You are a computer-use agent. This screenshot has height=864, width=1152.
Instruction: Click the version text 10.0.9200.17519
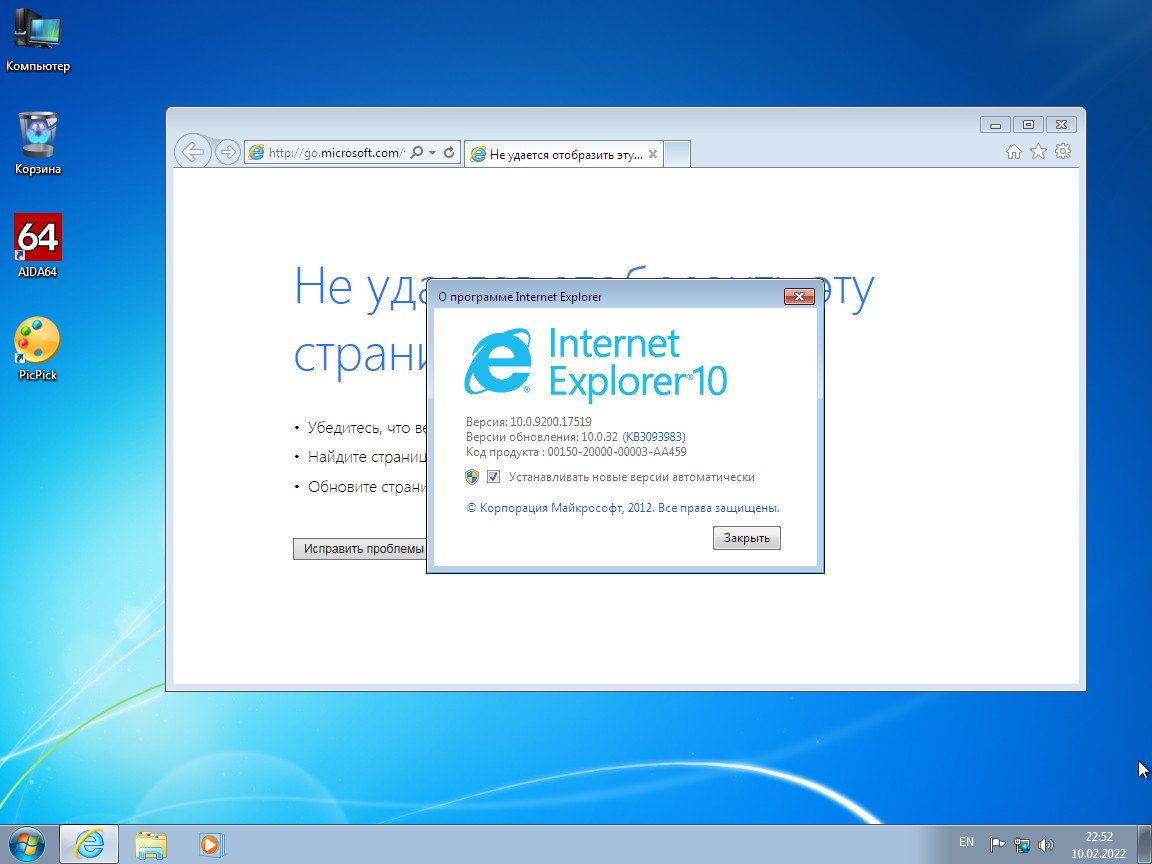point(551,422)
